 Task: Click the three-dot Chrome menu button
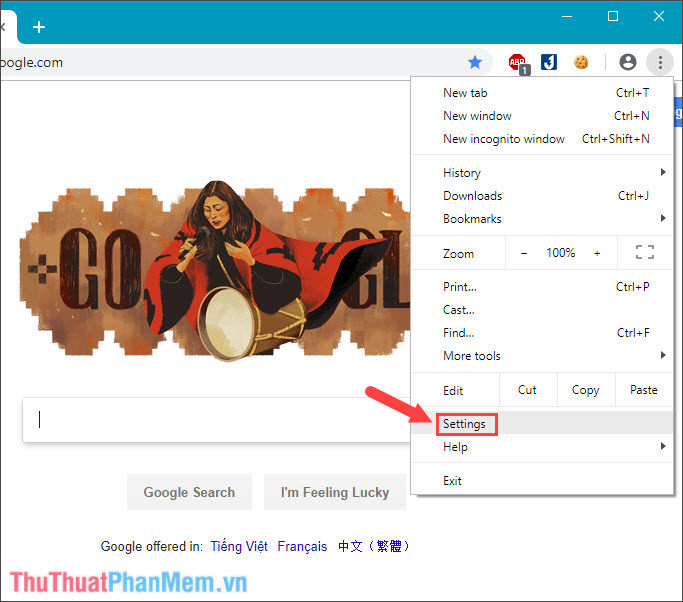(x=660, y=62)
